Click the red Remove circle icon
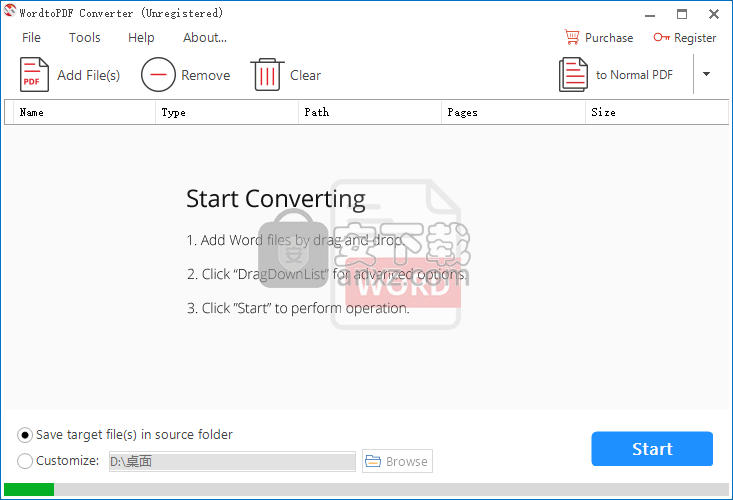This screenshot has height=500, width=733. coord(158,74)
